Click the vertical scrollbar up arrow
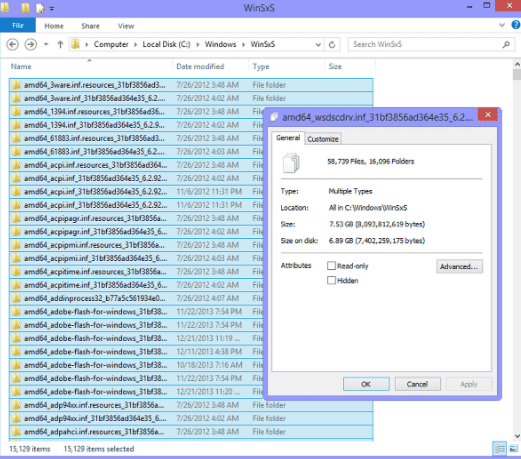This screenshot has height=459, width=521. pos(517,64)
